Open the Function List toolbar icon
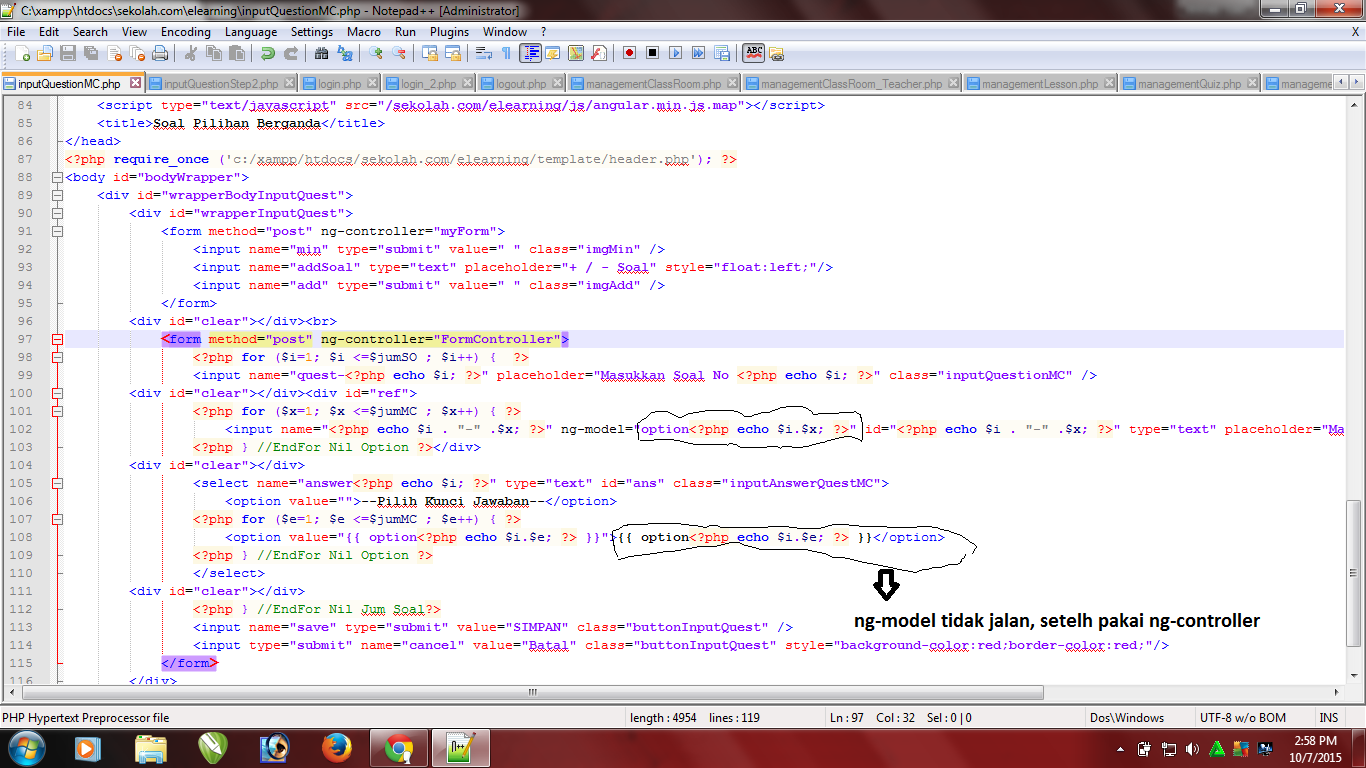Screen dimensions: 1366x768 point(599,53)
